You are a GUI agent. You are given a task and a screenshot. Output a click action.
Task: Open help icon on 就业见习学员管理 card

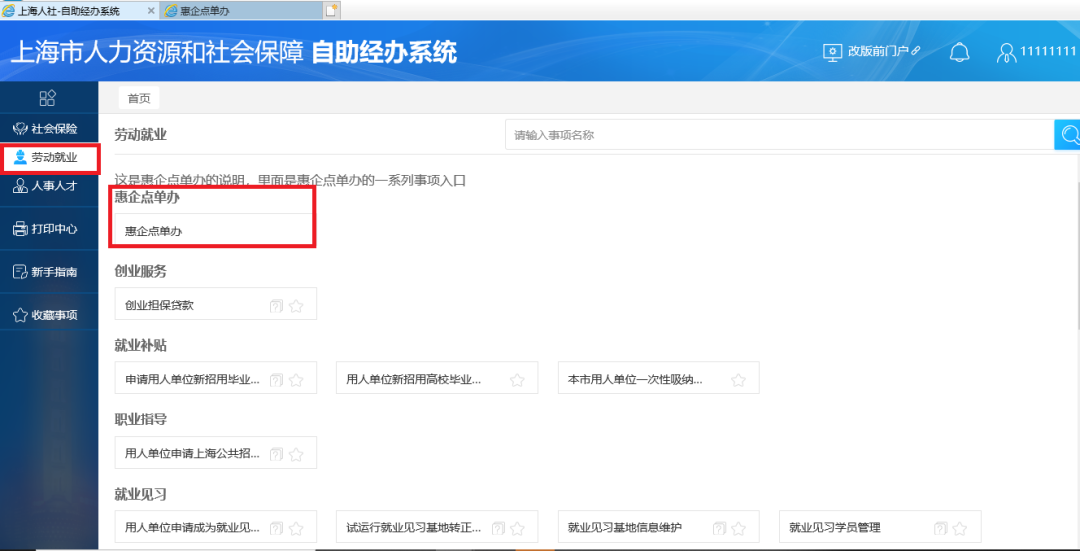(x=941, y=528)
